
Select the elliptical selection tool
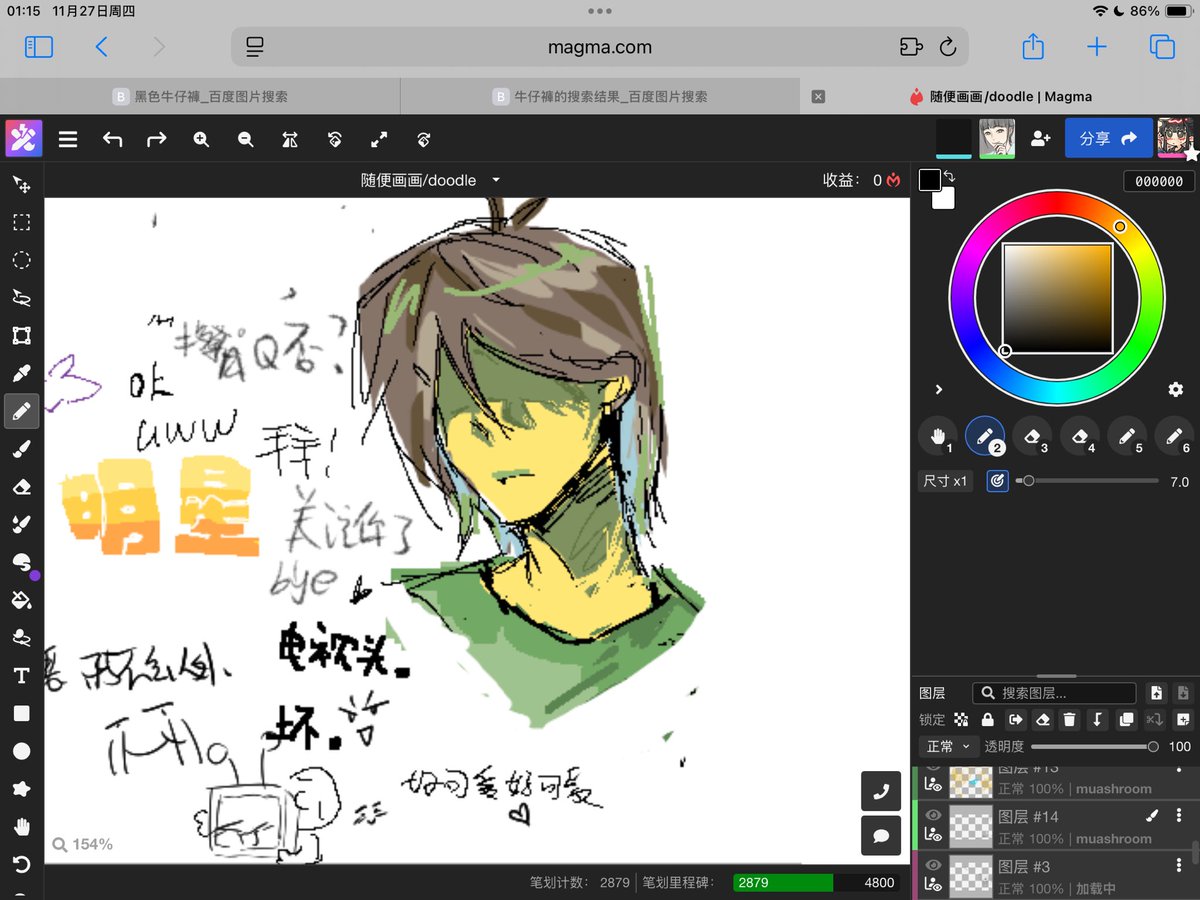click(x=21, y=260)
